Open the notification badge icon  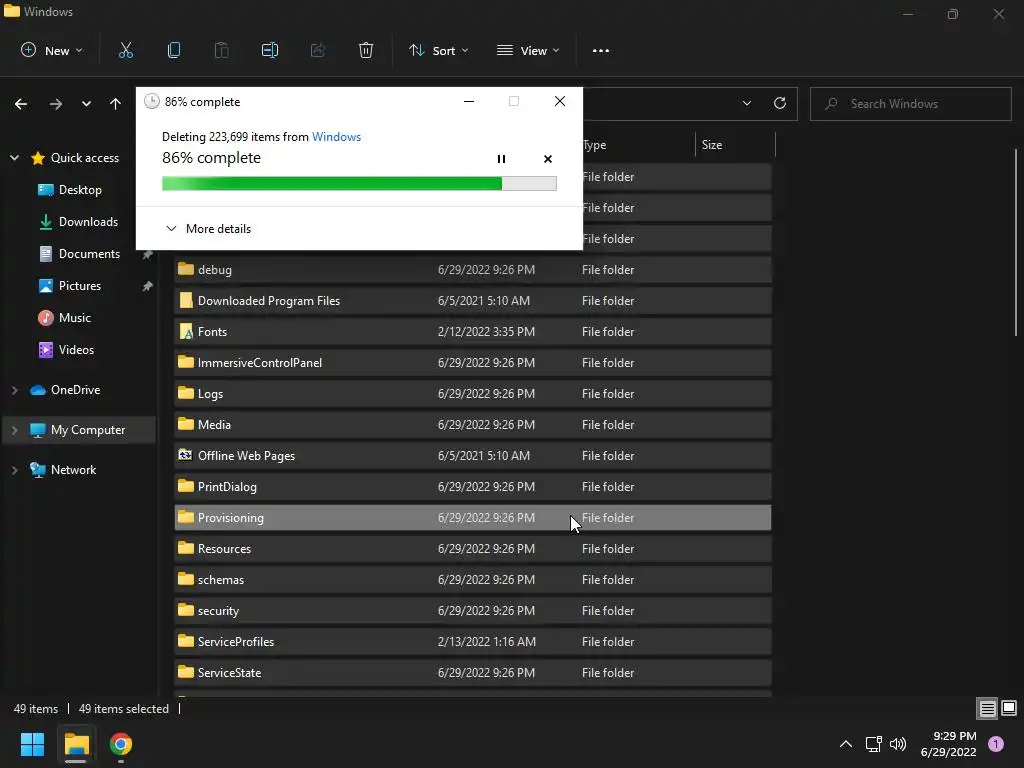point(996,744)
